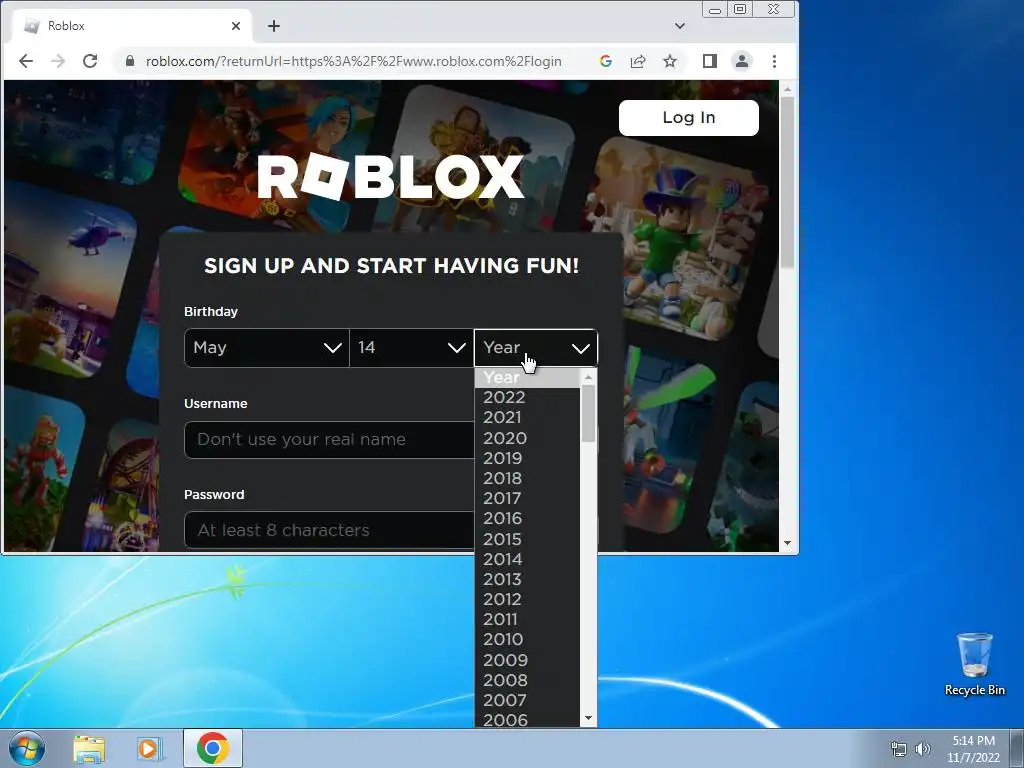The width and height of the screenshot is (1024, 768).
Task: Open a new tab with plus button
Action: (x=274, y=26)
